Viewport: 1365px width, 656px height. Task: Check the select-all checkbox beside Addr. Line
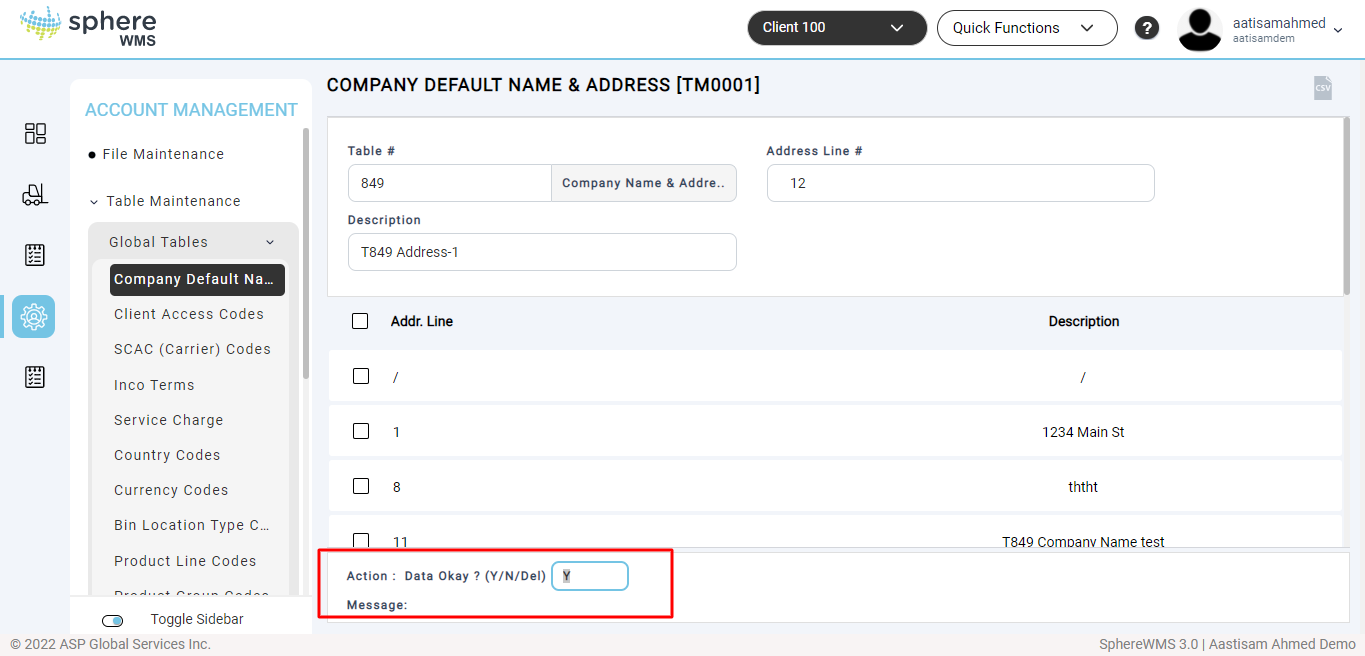point(360,321)
